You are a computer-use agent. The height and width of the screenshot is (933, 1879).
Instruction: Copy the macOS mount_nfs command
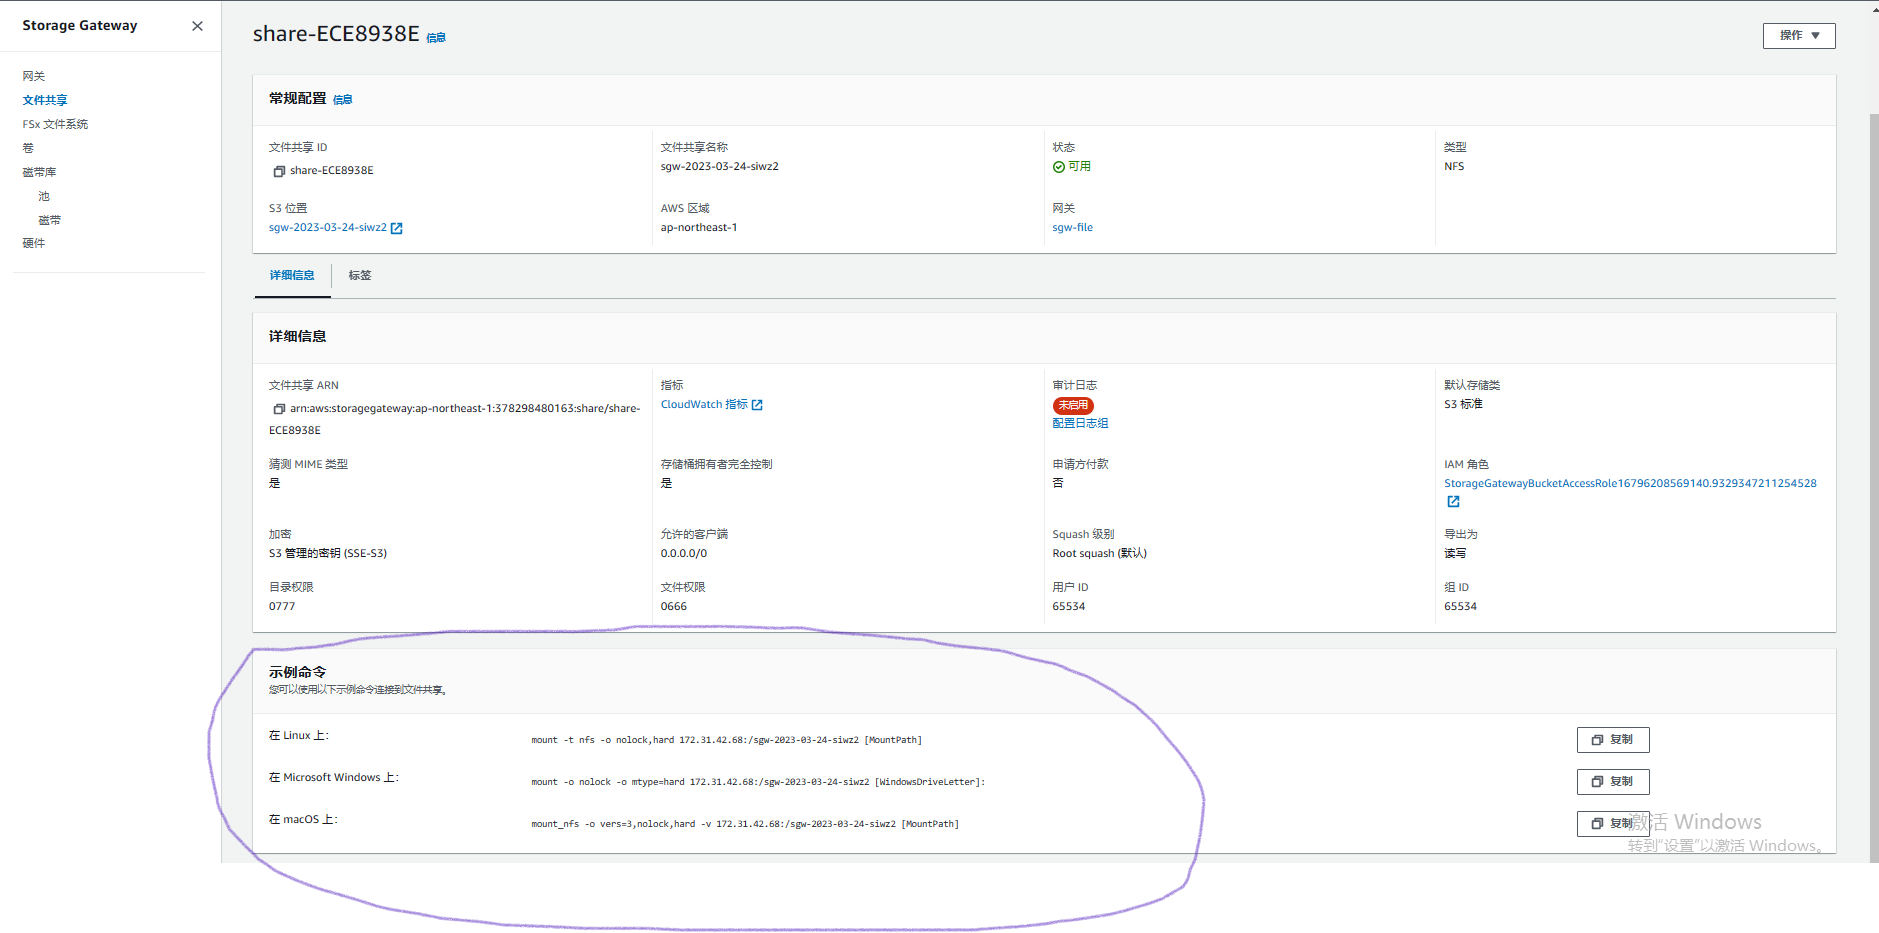point(1613,824)
